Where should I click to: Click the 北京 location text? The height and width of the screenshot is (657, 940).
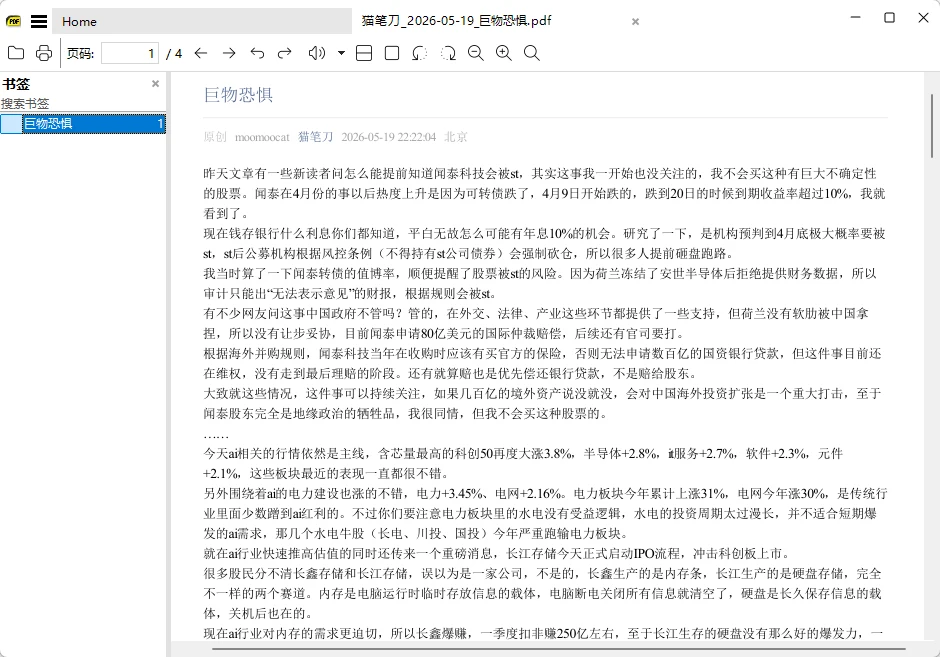[x=456, y=137]
